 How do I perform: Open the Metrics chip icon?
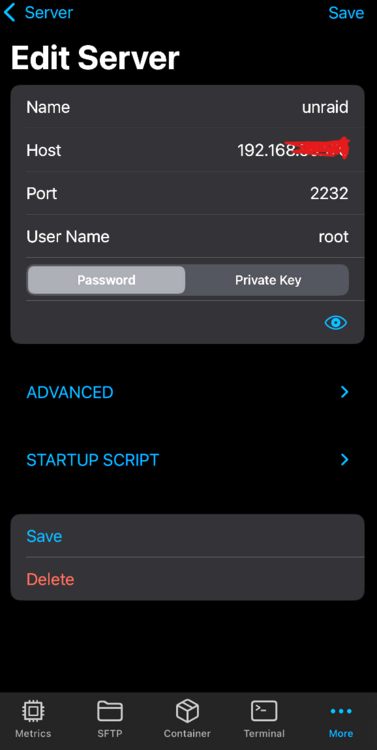click(x=33, y=711)
